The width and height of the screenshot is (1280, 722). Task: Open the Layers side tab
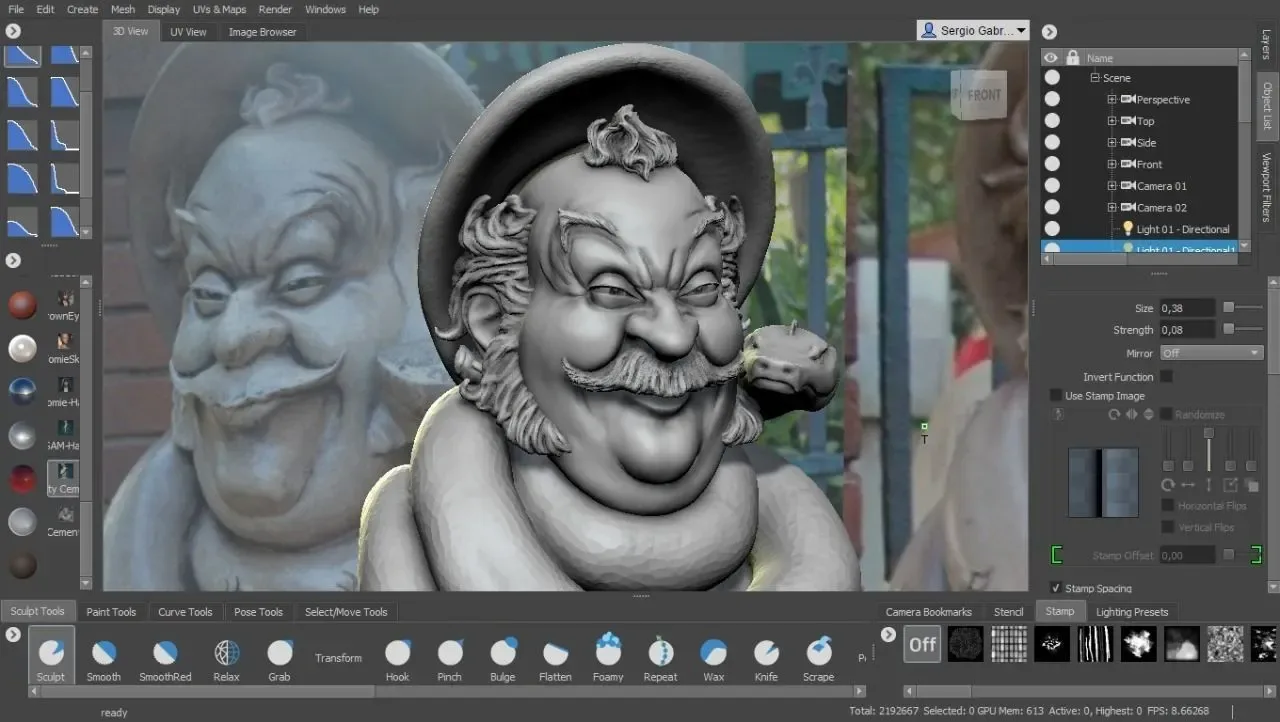[1266, 45]
